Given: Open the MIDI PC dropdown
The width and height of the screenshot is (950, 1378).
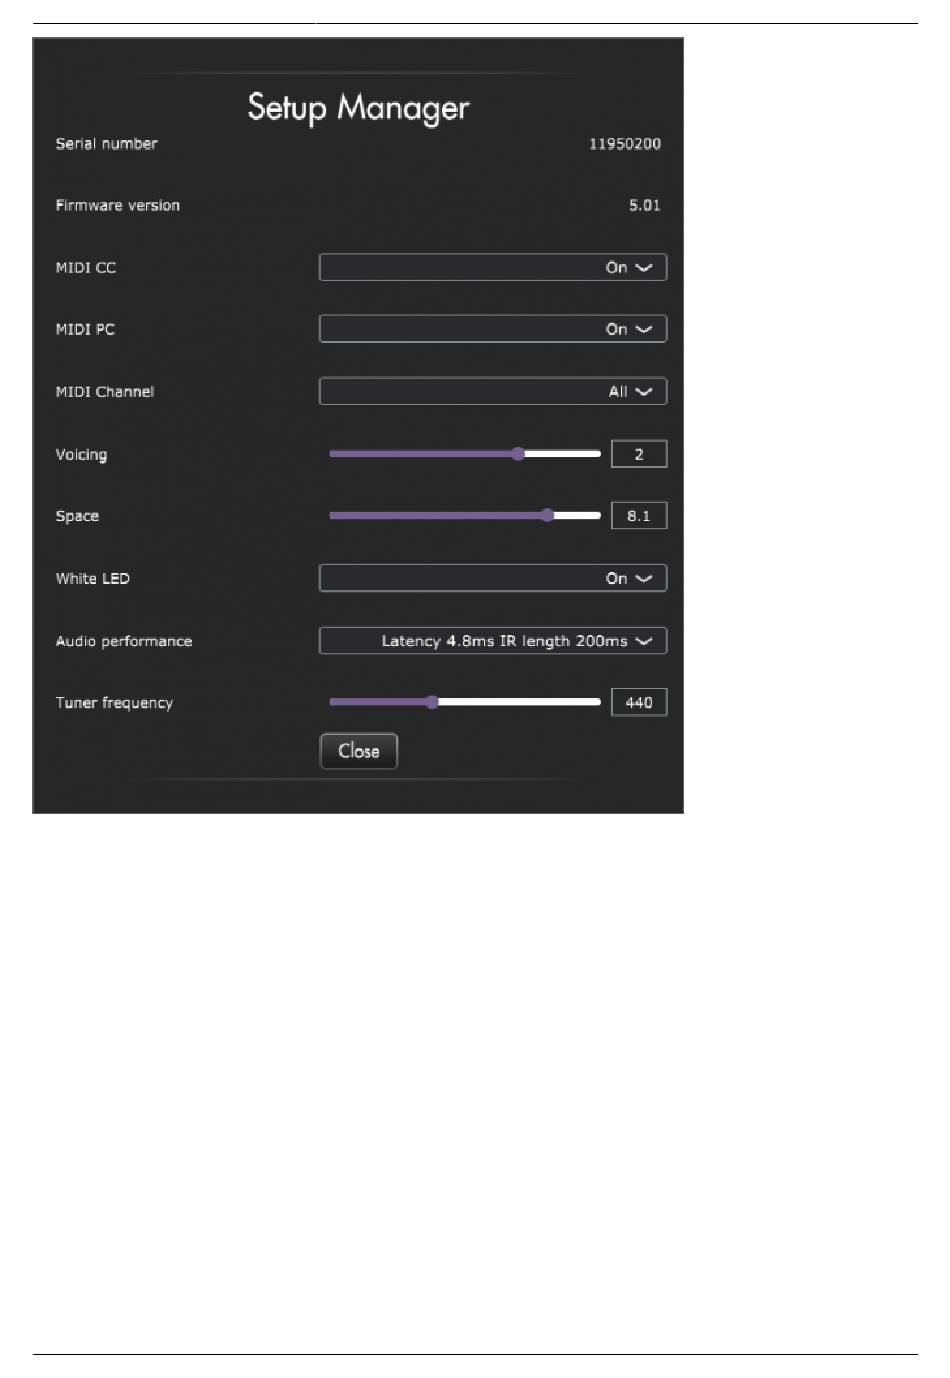Looking at the screenshot, I should (493, 329).
